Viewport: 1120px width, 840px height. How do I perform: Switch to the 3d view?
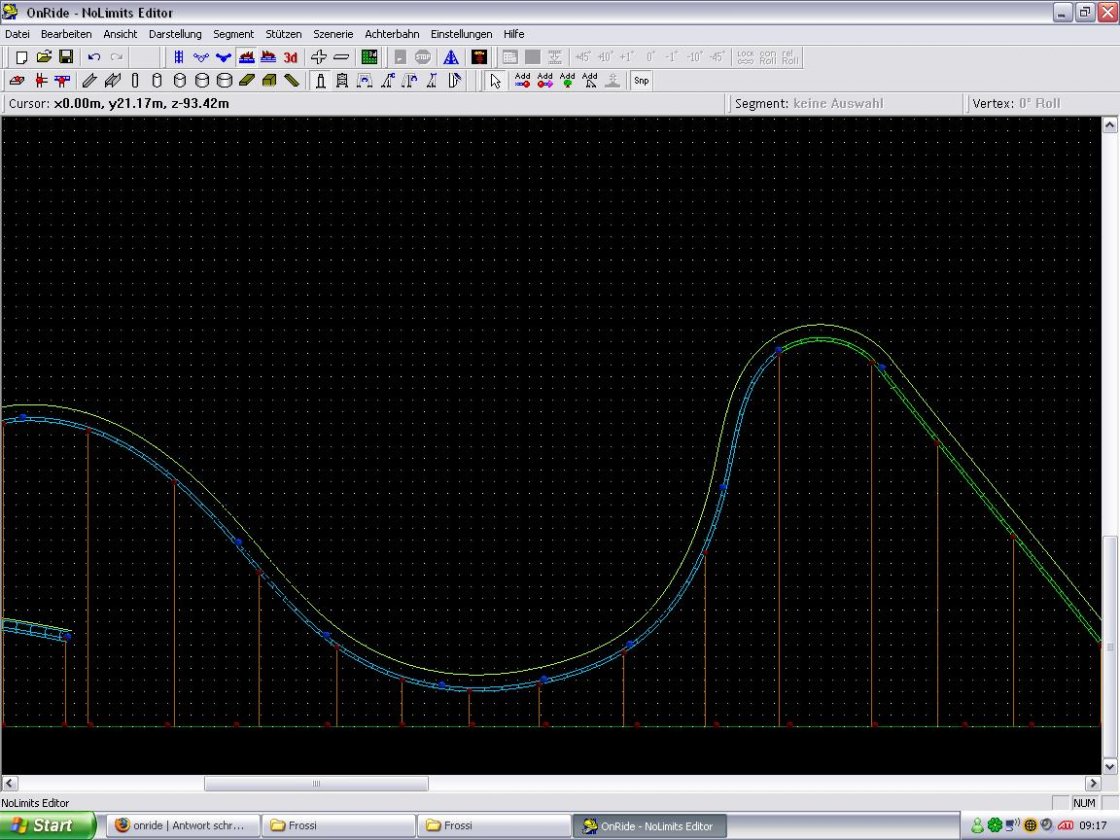(291, 57)
